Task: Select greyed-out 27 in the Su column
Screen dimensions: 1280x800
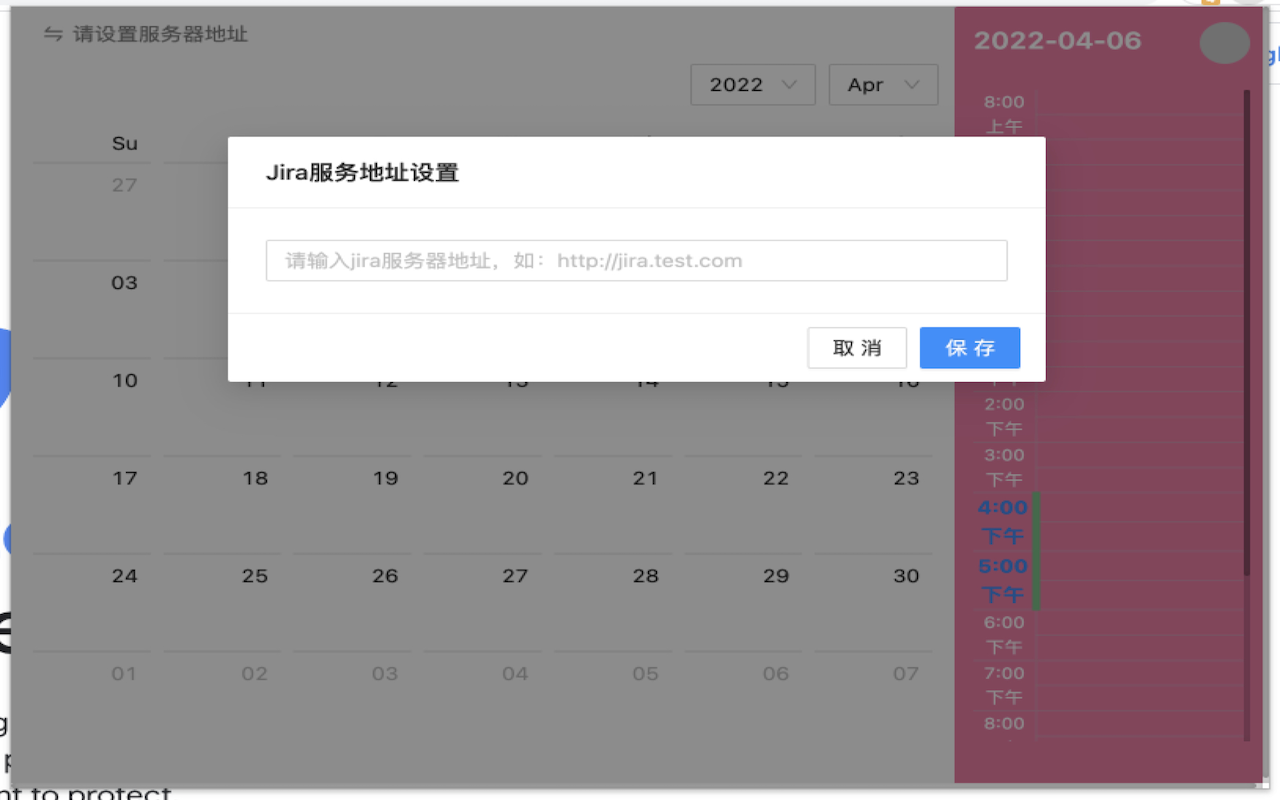Action: [x=124, y=185]
